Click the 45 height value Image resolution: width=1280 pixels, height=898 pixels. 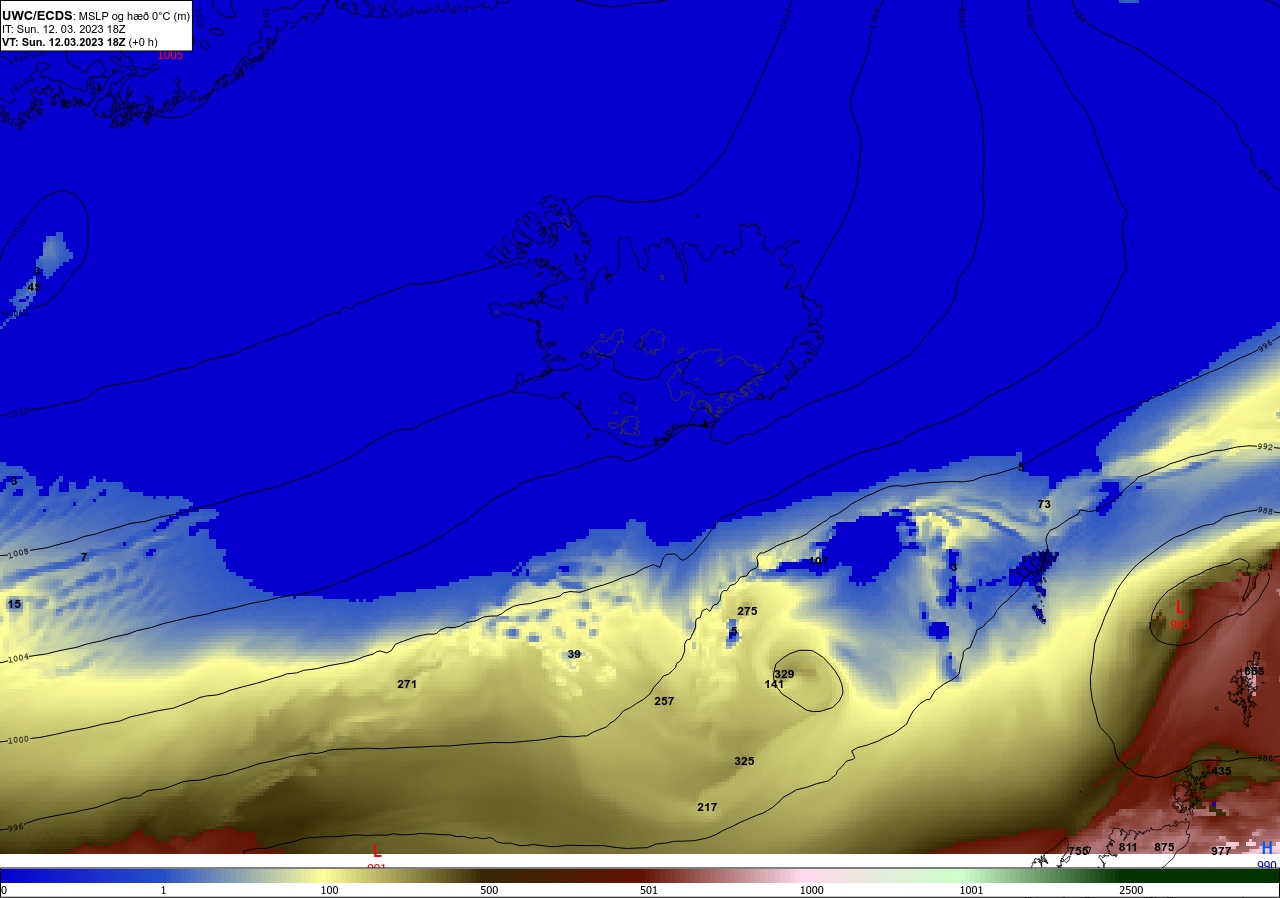pyautogui.click(x=34, y=287)
